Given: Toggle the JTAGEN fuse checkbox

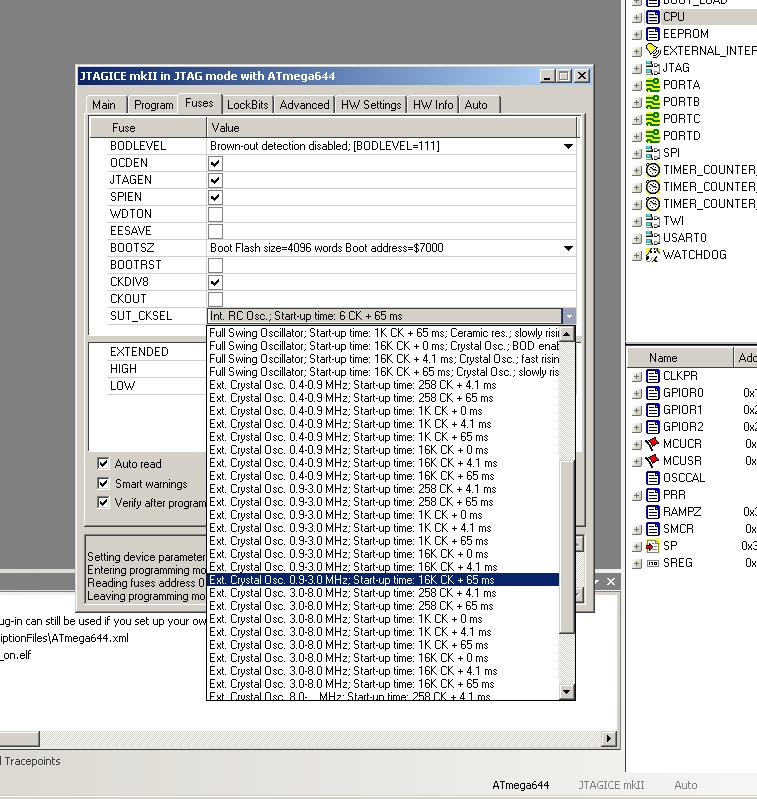Looking at the screenshot, I should tap(215, 180).
